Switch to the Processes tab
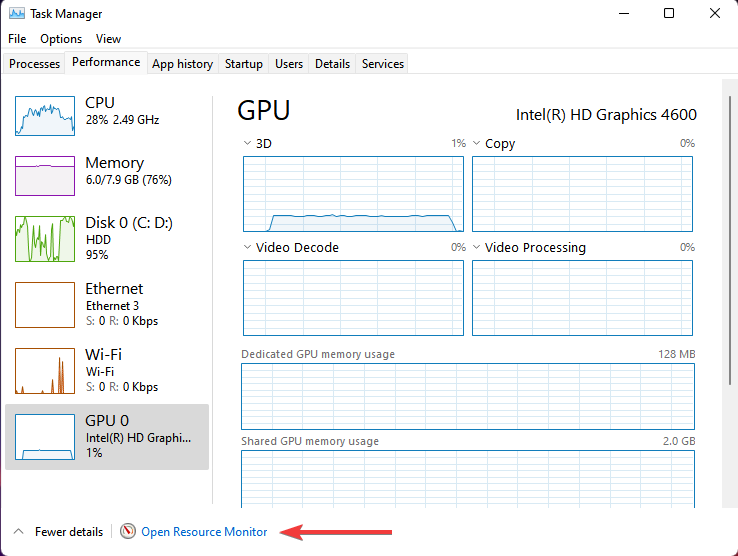 click(35, 64)
